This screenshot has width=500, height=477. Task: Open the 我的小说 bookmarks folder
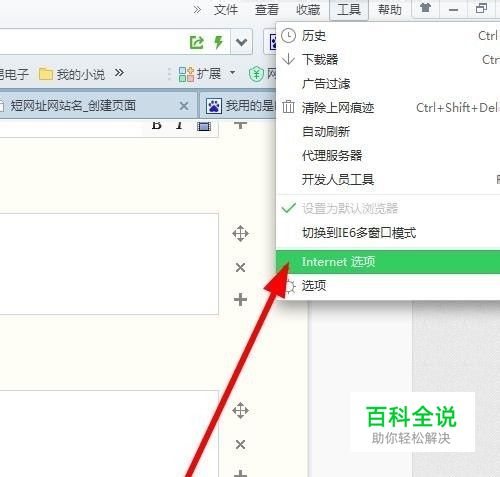tap(72, 74)
